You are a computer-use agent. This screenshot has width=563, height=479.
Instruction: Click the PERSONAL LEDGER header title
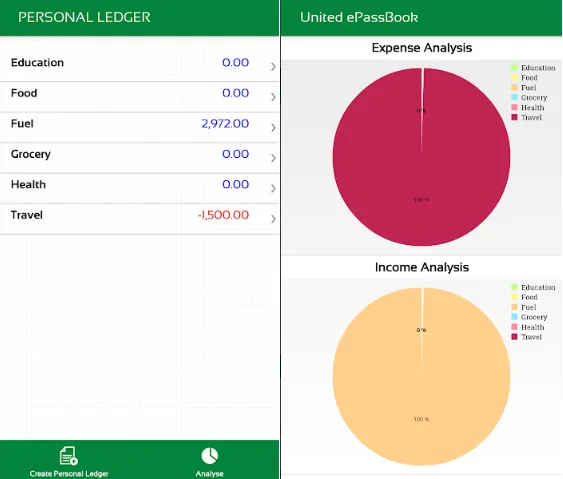pyautogui.click(x=84, y=17)
